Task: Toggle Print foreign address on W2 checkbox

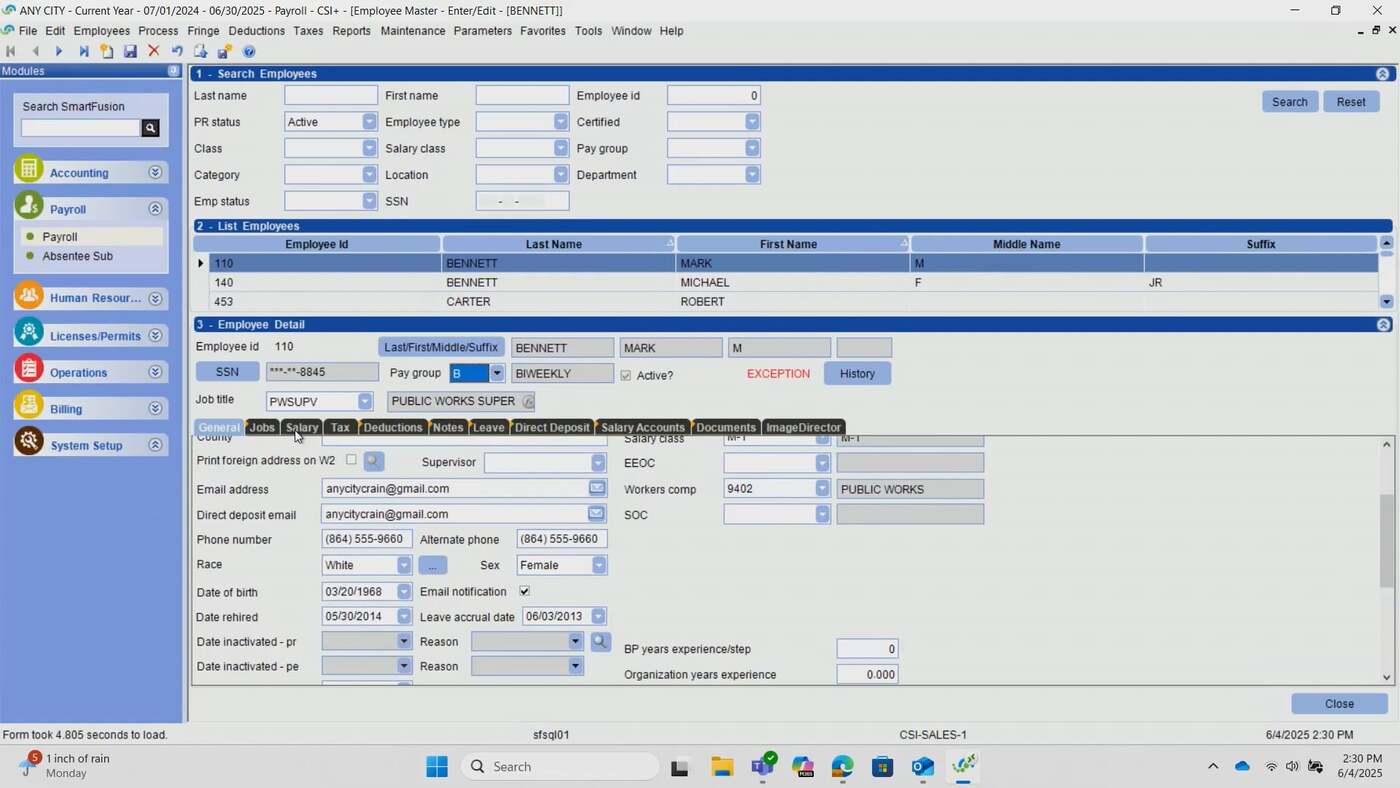Action: pyautogui.click(x=351, y=460)
